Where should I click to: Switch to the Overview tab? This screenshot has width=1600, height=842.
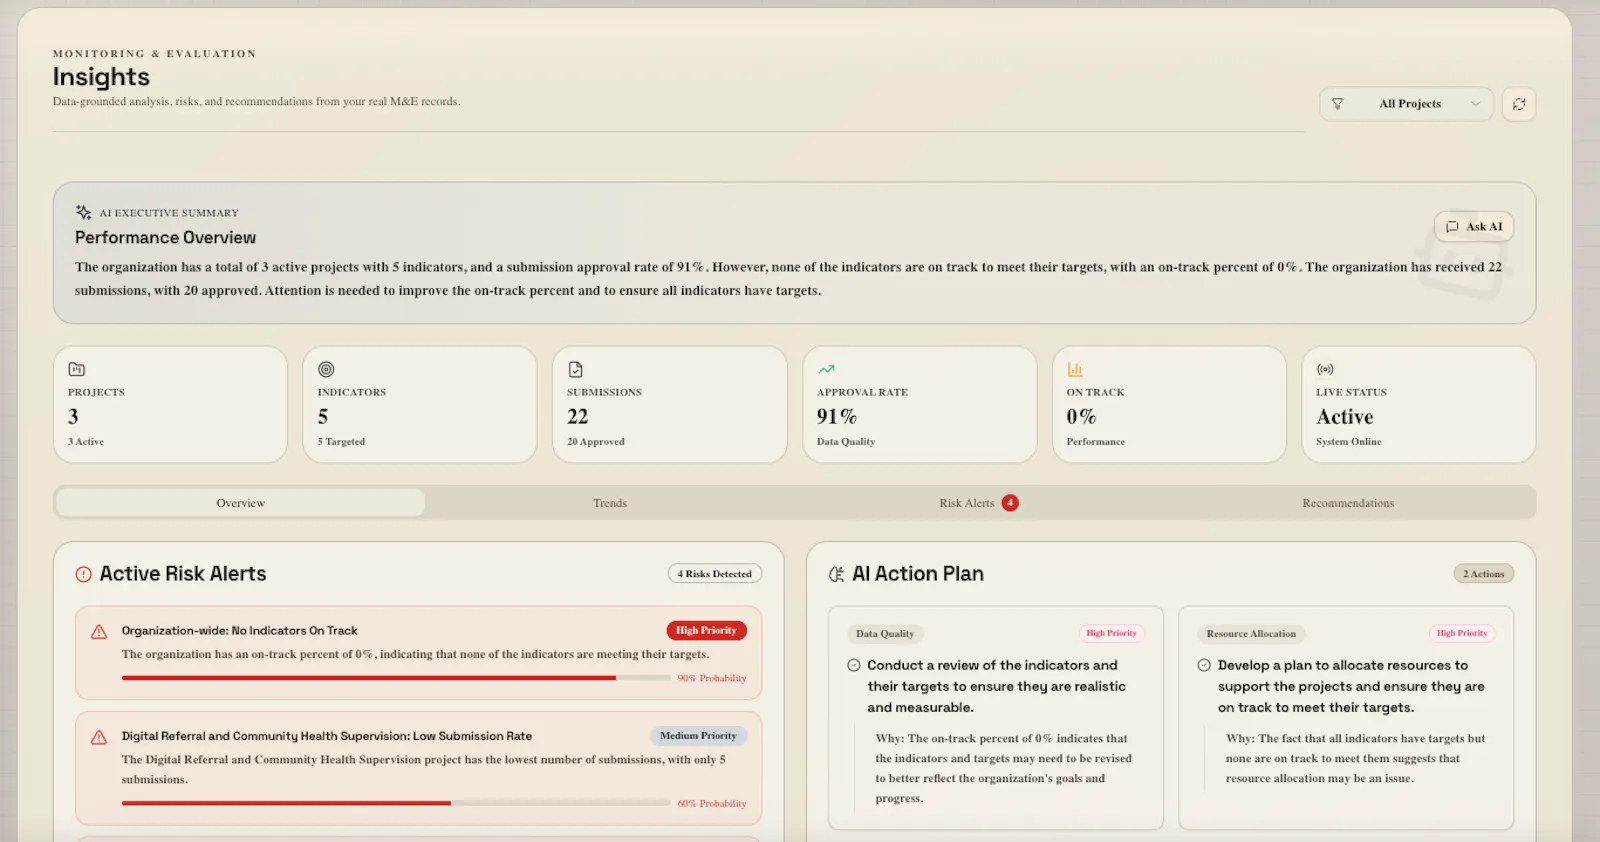point(240,503)
